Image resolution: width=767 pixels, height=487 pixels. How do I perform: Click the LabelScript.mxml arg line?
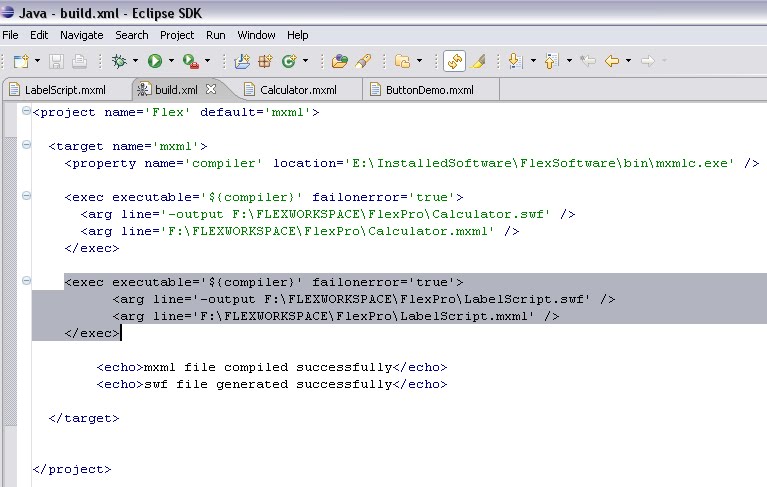pos(336,316)
